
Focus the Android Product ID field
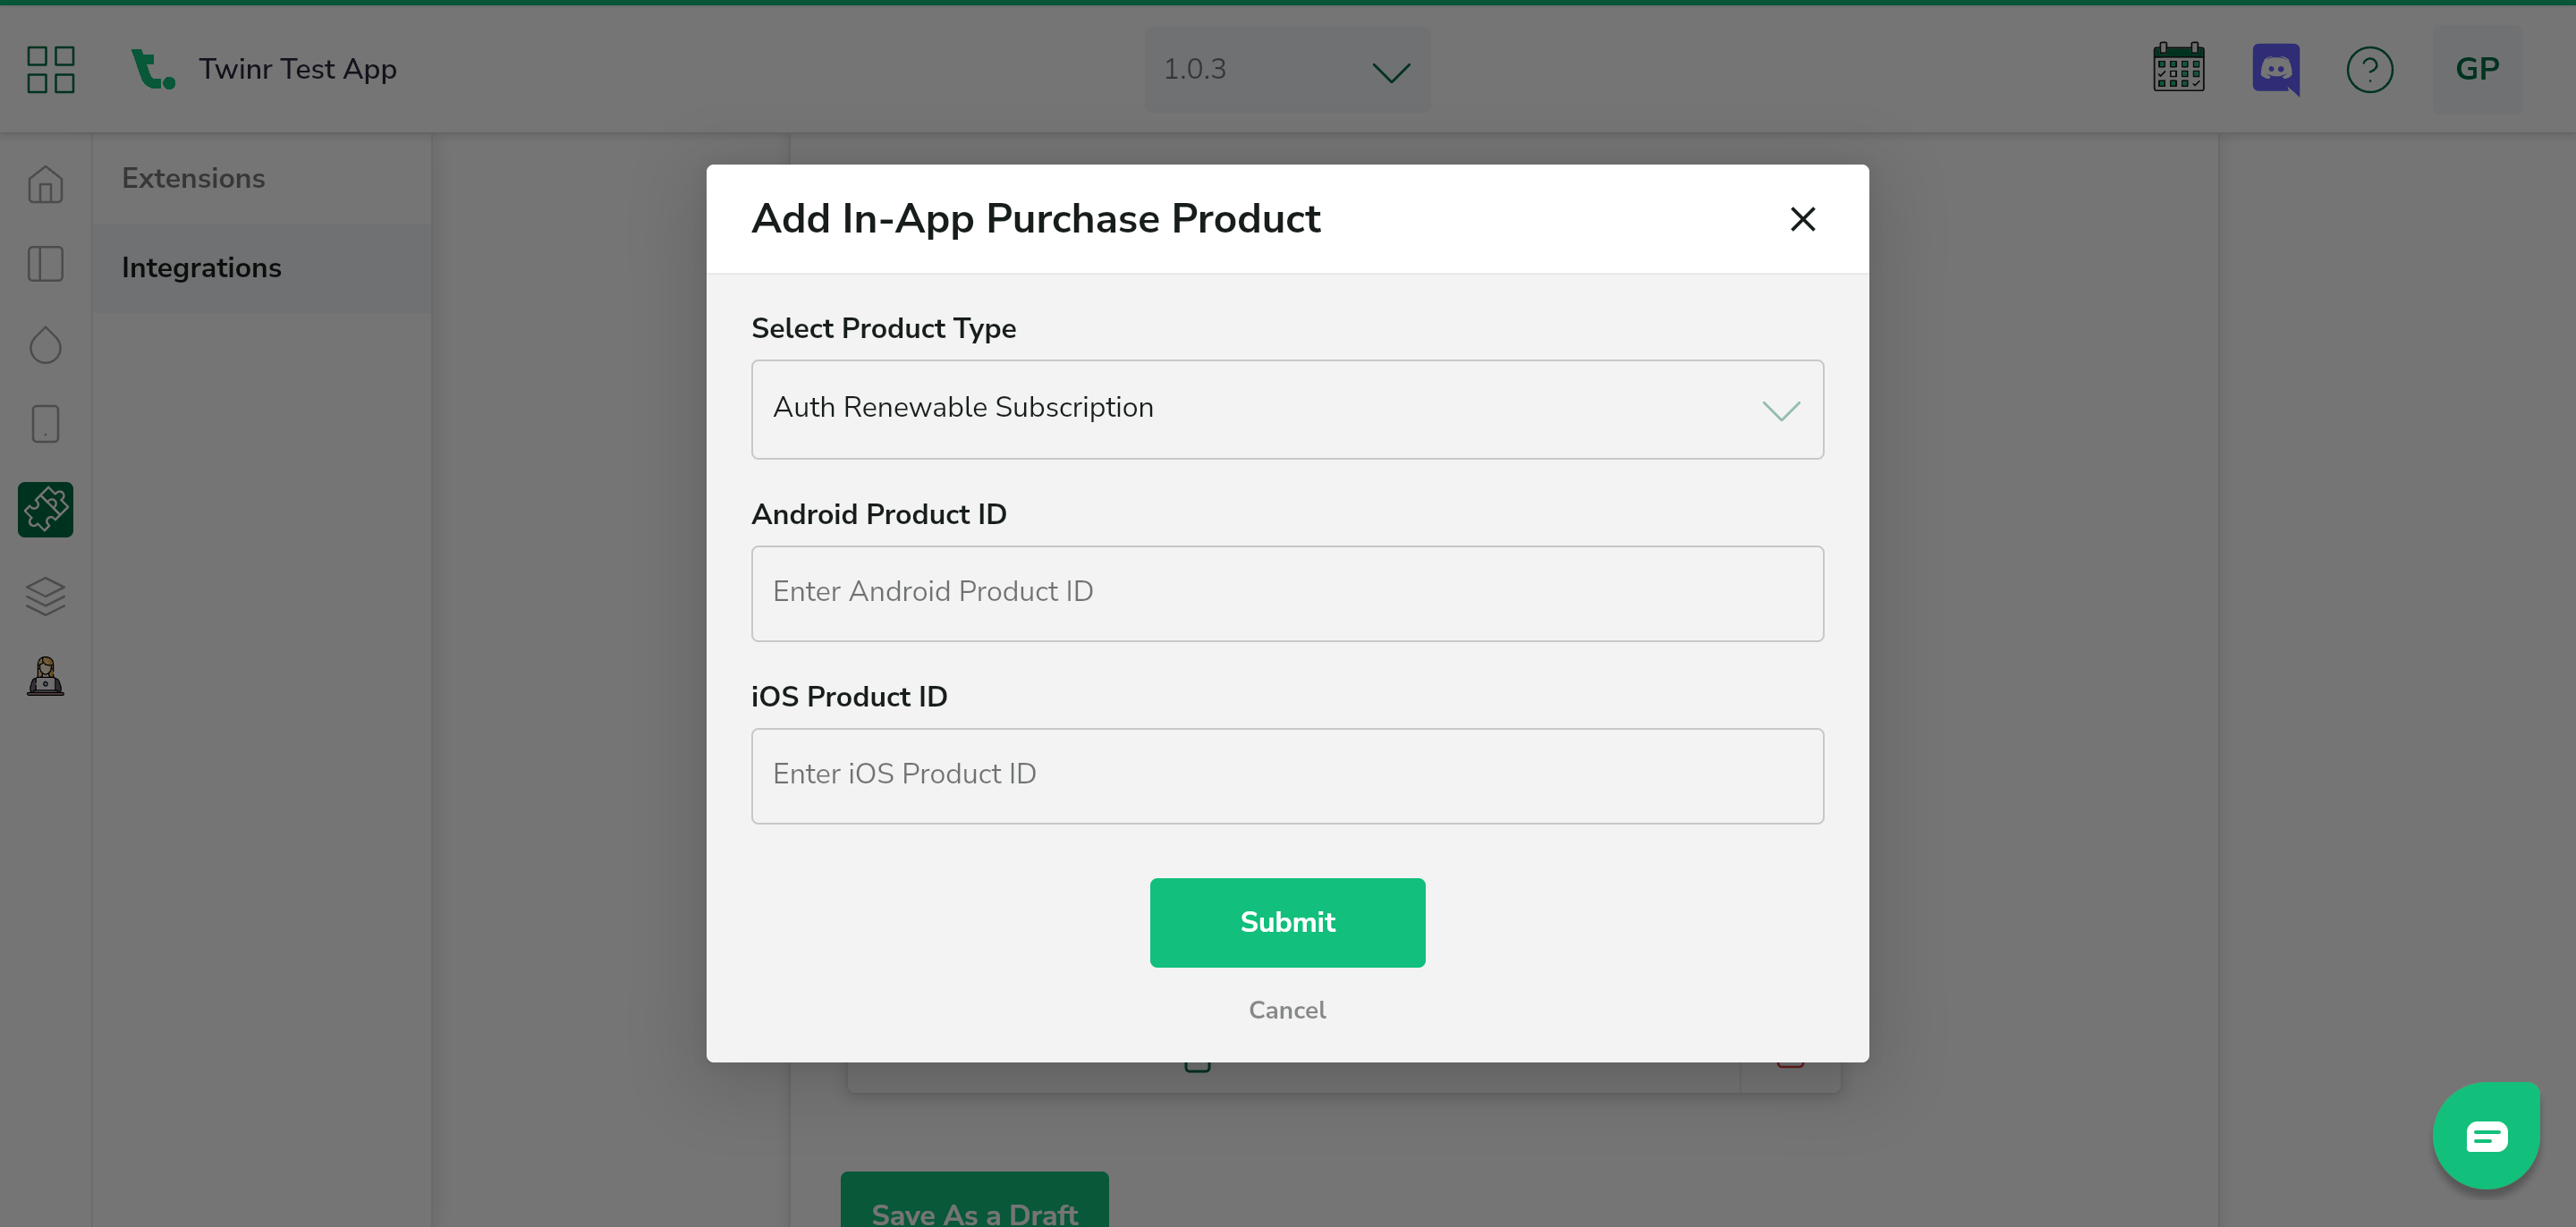pyautogui.click(x=1287, y=593)
